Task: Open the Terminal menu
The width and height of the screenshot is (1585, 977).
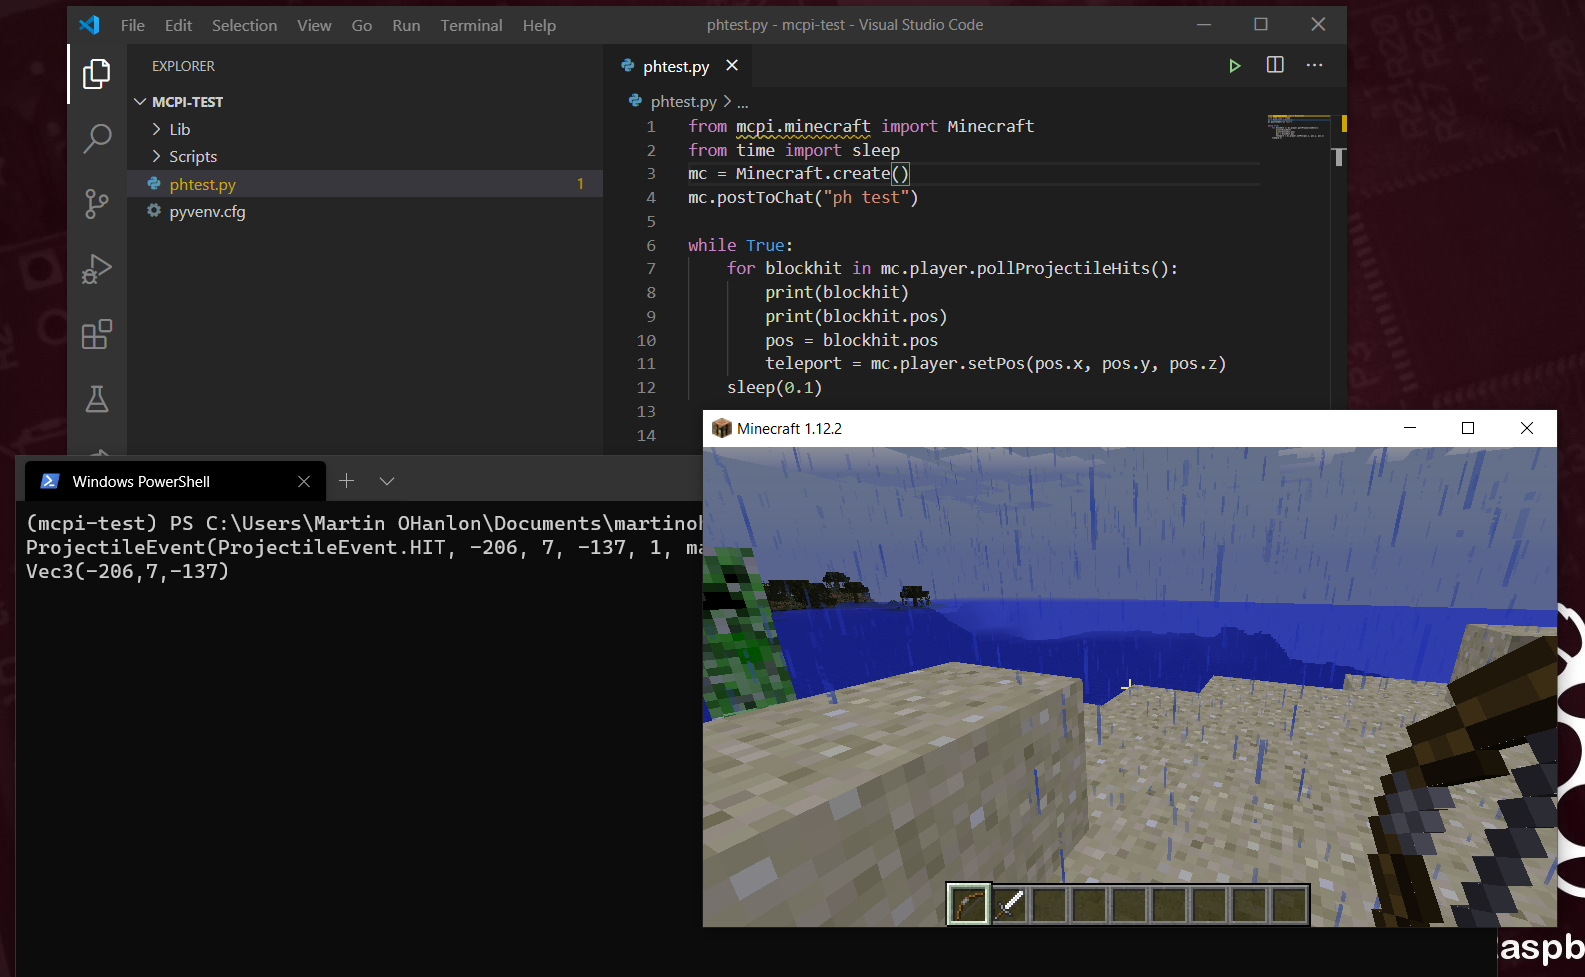Action: pyautogui.click(x=472, y=25)
